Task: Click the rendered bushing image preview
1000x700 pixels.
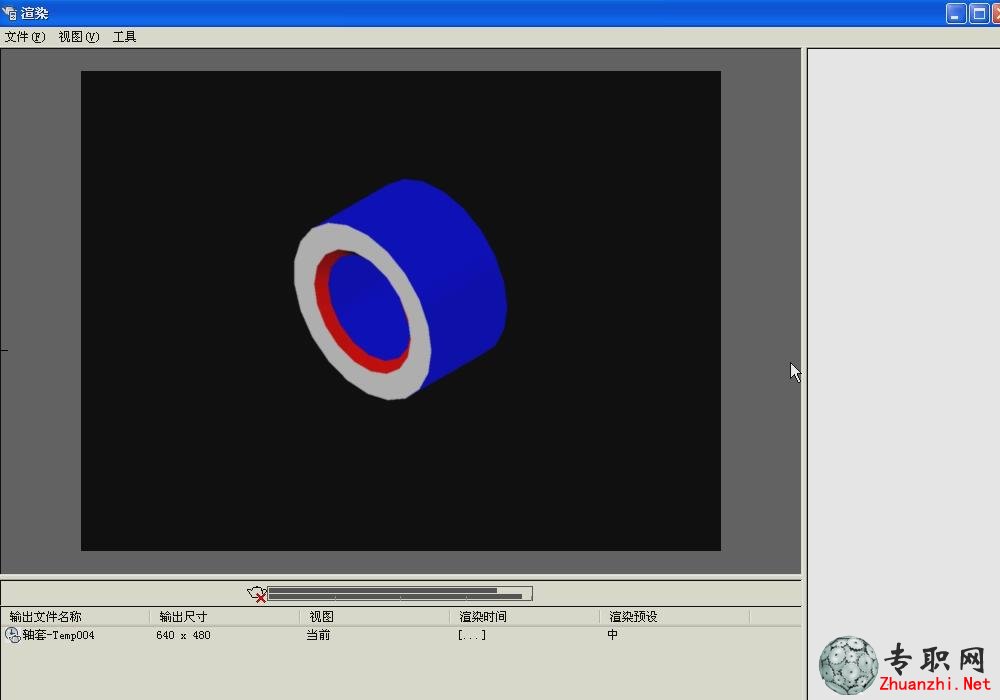Action: pos(401,310)
